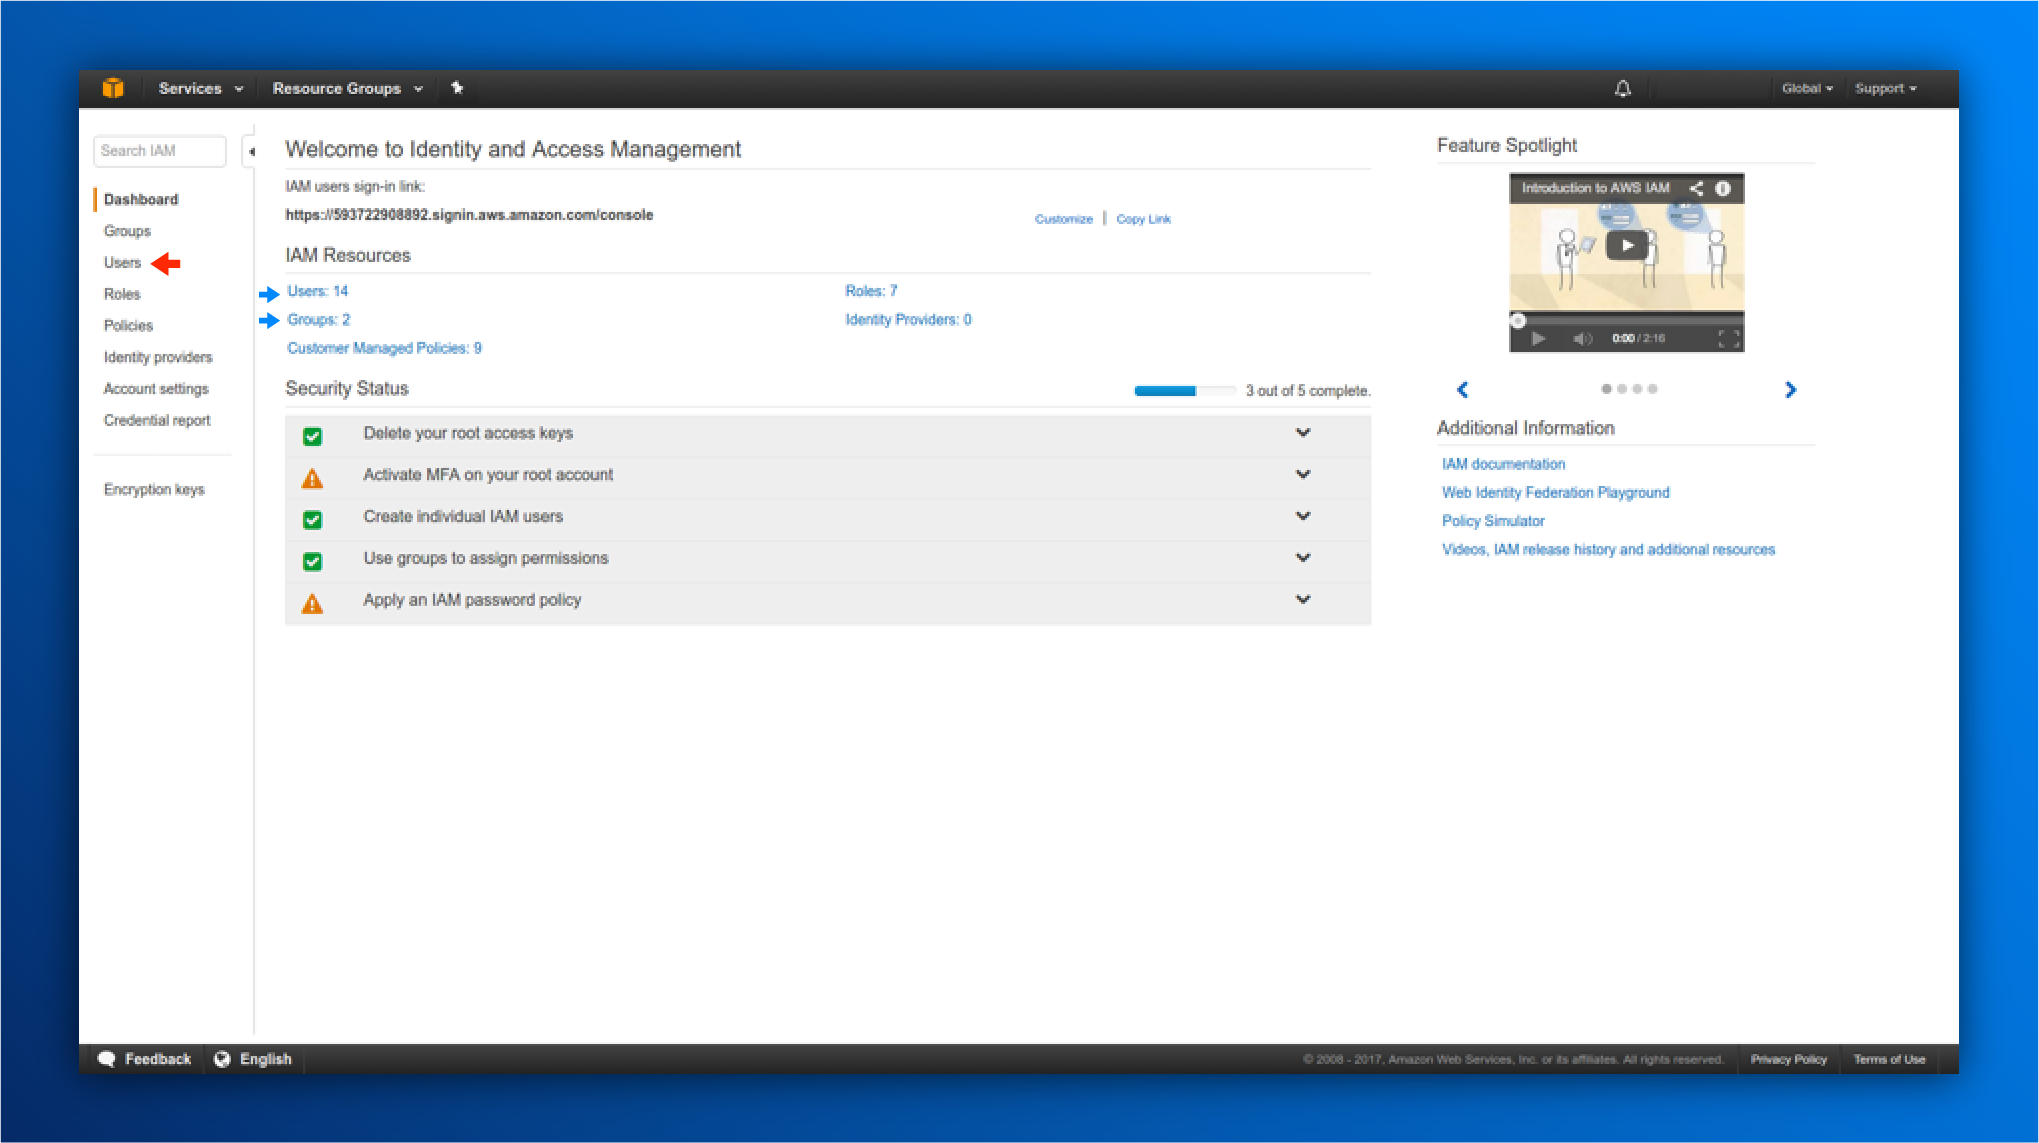This screenshot has height=1143, width=2039.
Task: Open Encryption keys in the sidebar
Action: [x=154, y=489]
